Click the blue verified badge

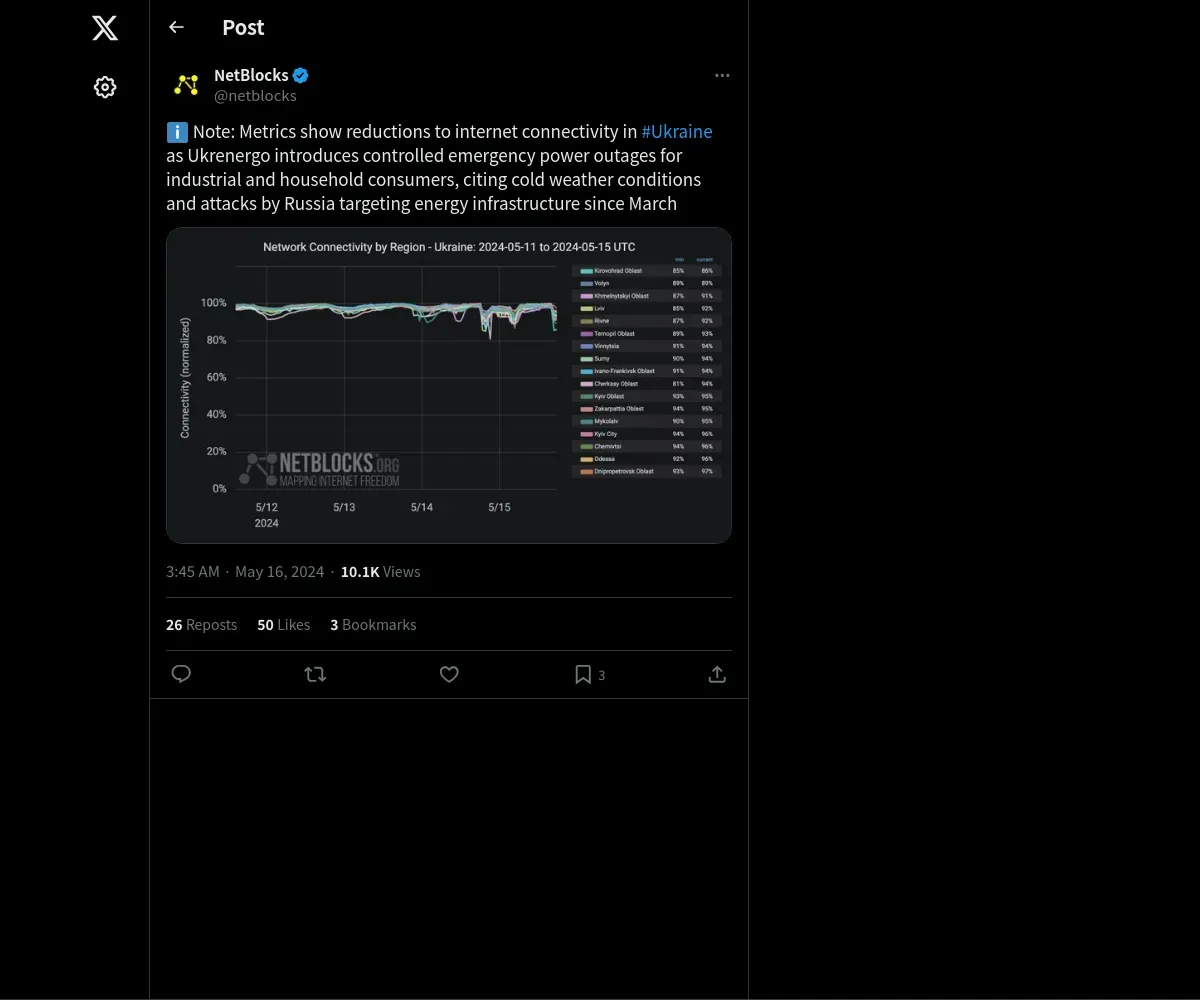[301, 75]
